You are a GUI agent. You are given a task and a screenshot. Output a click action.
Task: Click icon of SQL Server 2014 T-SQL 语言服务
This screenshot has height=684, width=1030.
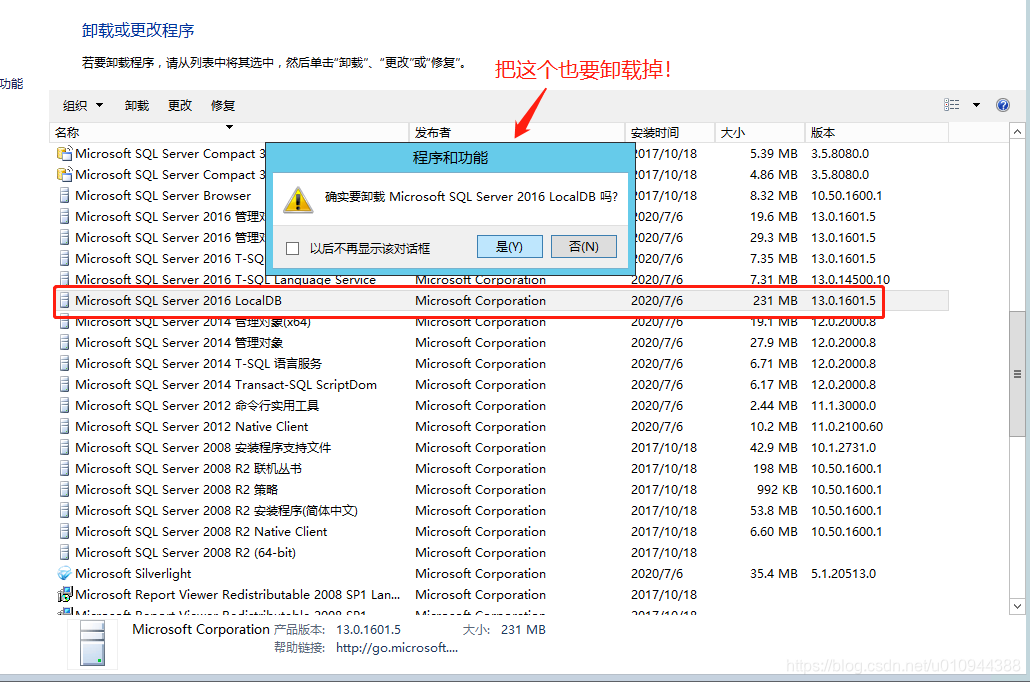point(64,364)
